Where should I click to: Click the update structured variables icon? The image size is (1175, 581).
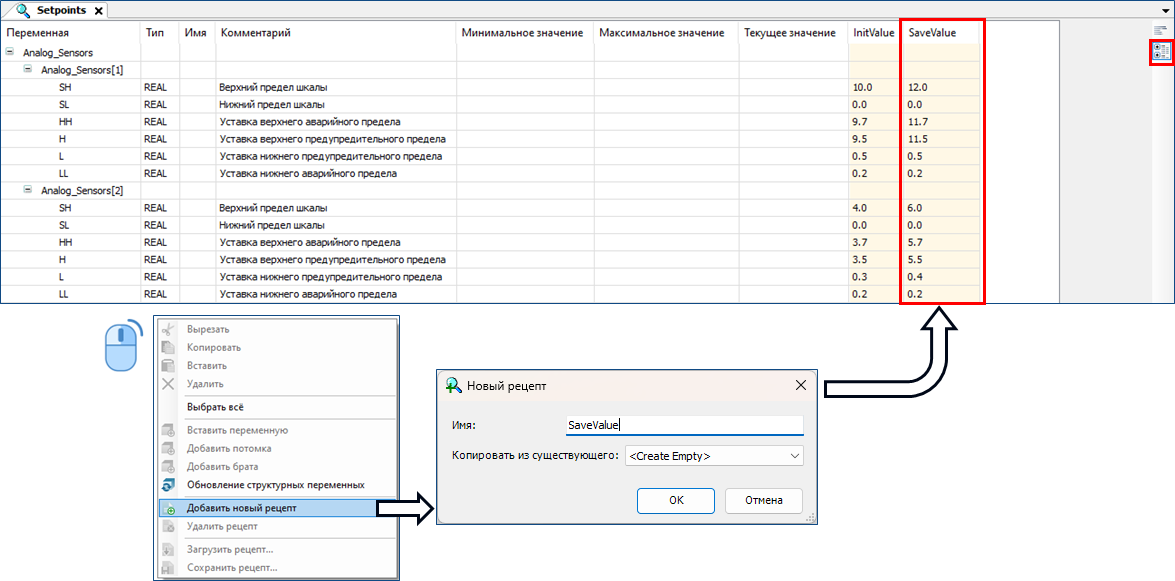click(169, 485)
